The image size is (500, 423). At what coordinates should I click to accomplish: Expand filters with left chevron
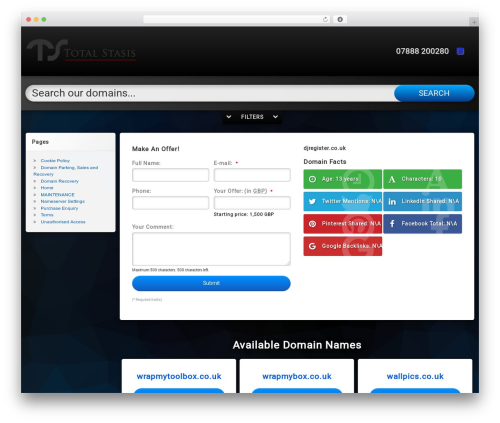[x=229, y=117]
